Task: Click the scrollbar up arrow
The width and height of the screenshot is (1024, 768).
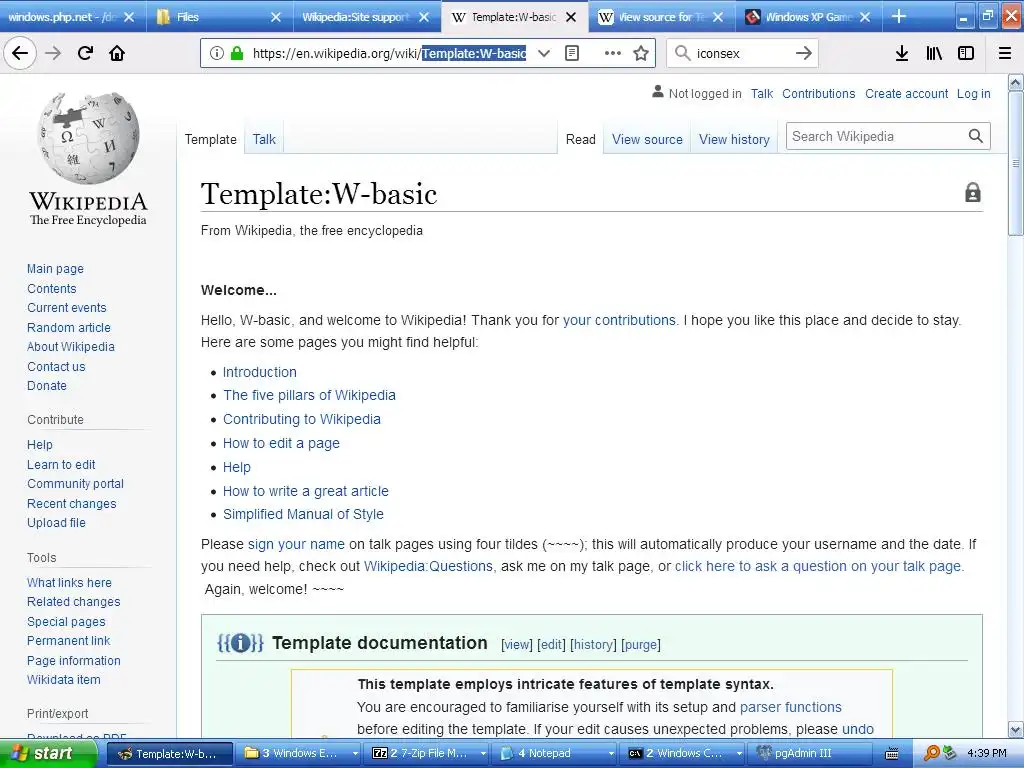Action: [1015, 82]
